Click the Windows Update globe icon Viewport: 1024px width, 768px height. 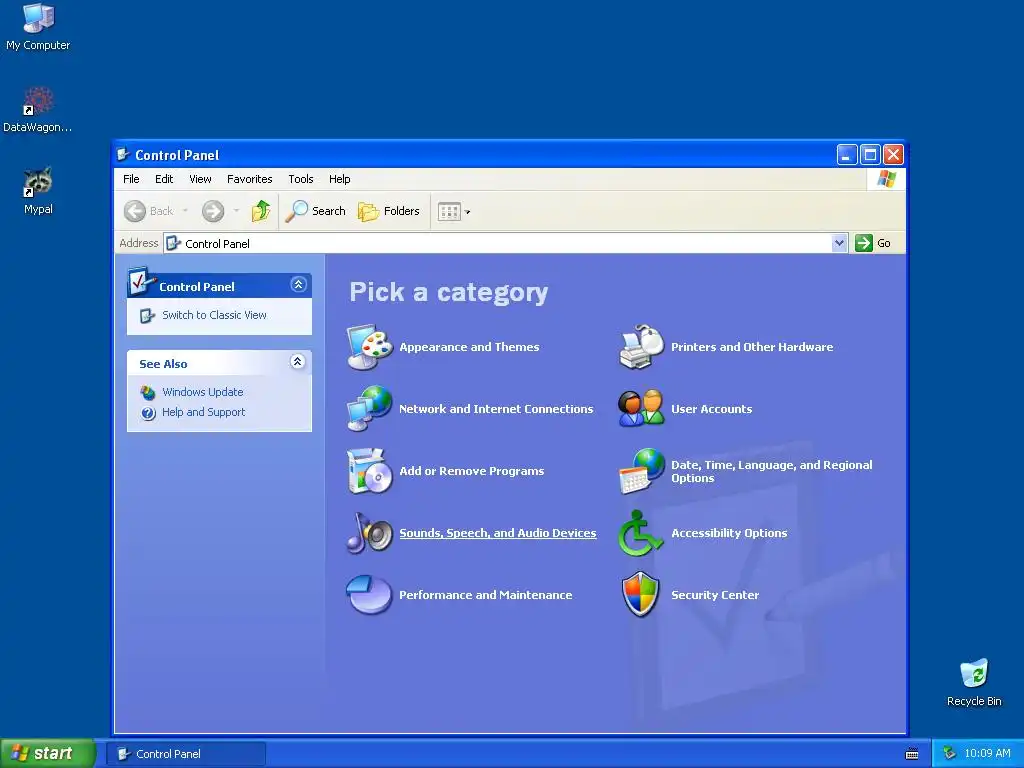[148, 392]
